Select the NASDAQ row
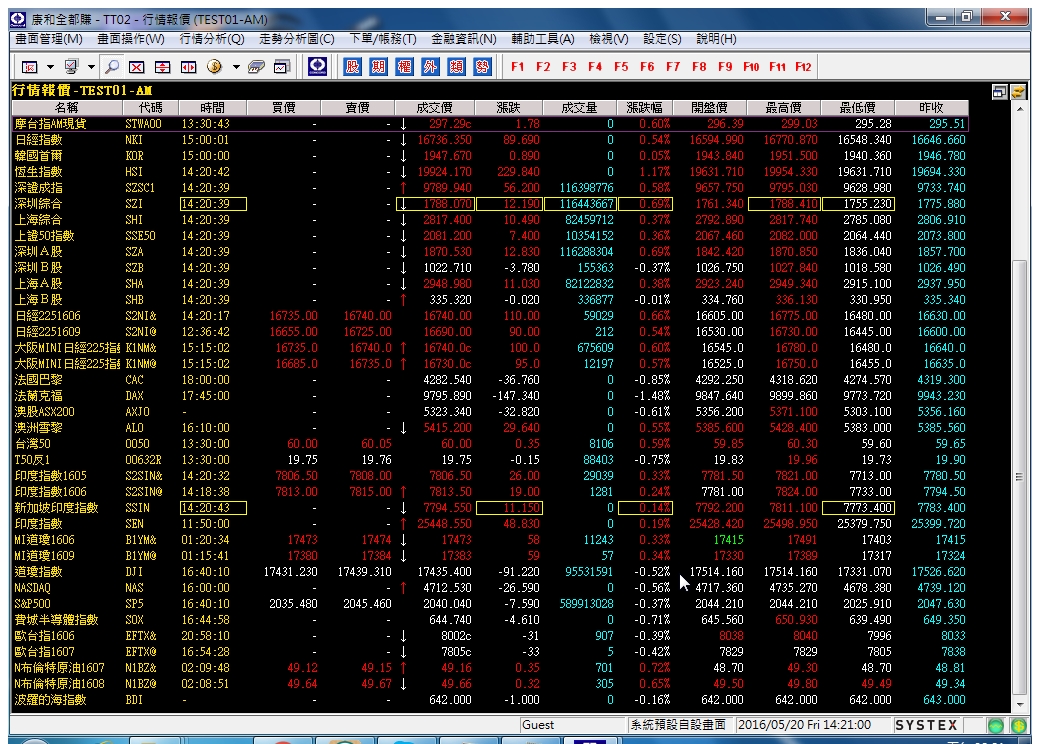Image resolution: width=1040 pixels, height=744 pixels. tap(490, 588)
